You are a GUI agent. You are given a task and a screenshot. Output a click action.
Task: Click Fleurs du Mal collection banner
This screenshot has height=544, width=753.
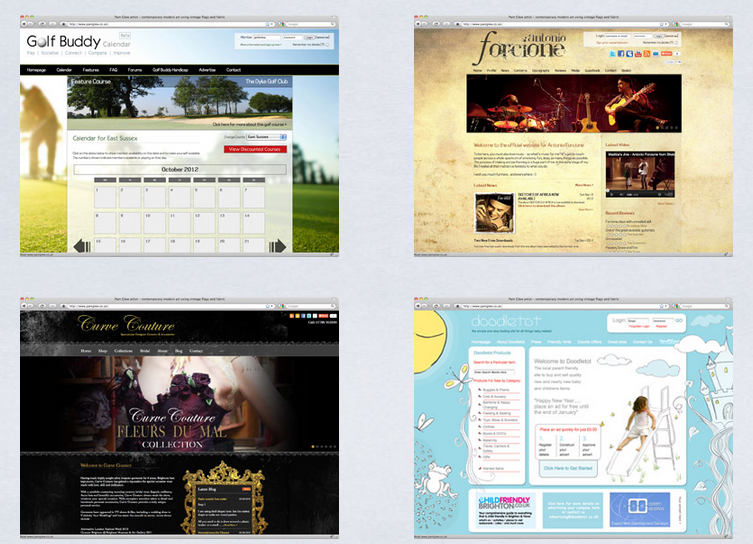[179, 403]
